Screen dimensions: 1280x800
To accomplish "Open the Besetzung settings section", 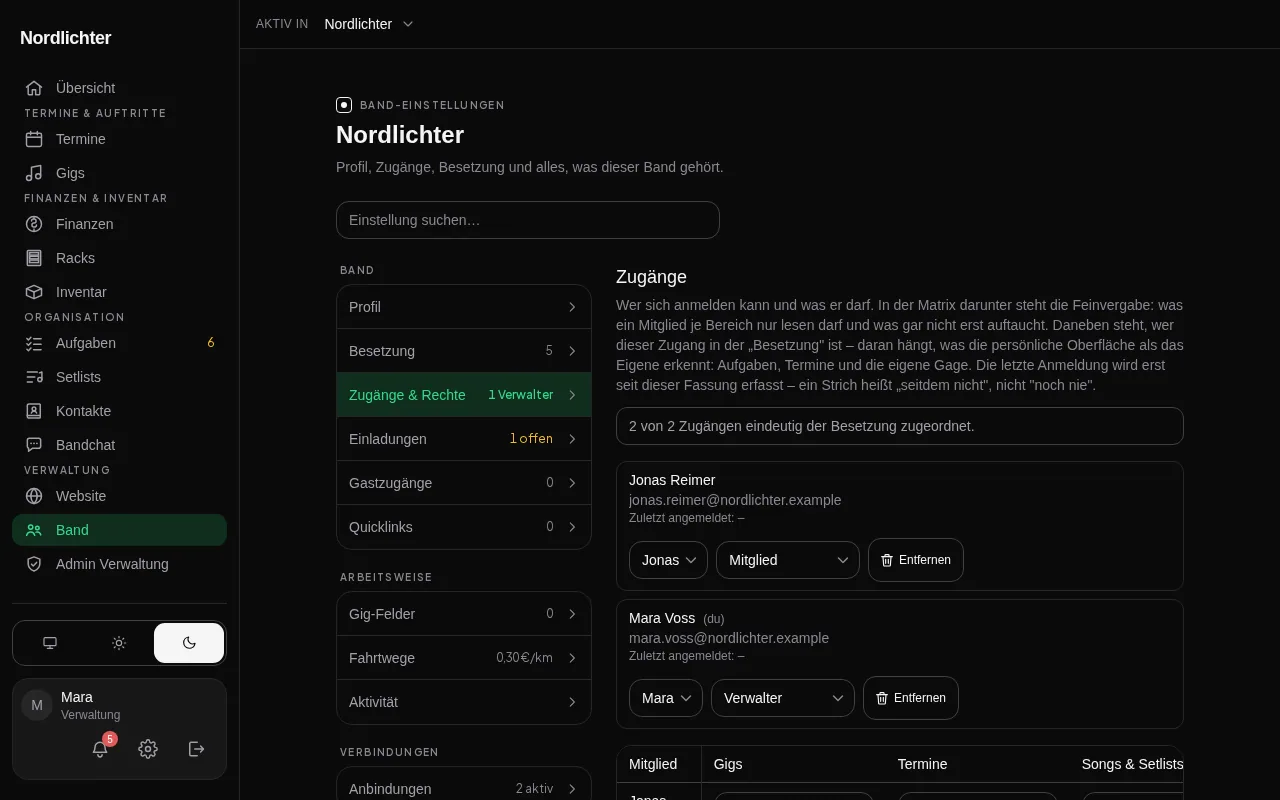I will (x=464, y=351).
